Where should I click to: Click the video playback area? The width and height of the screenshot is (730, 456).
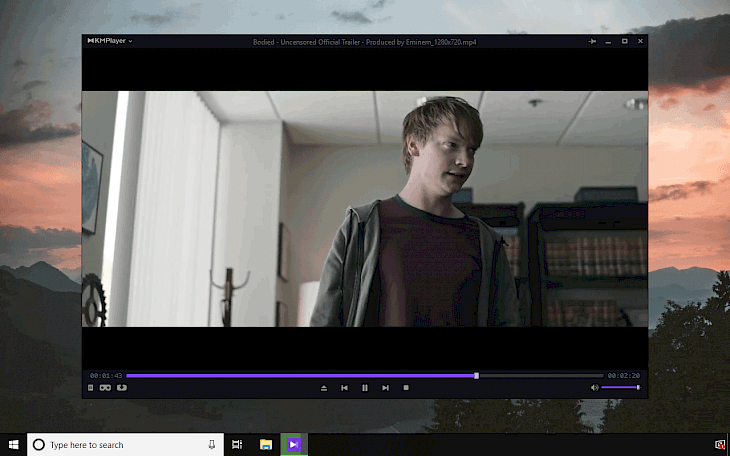365,209
